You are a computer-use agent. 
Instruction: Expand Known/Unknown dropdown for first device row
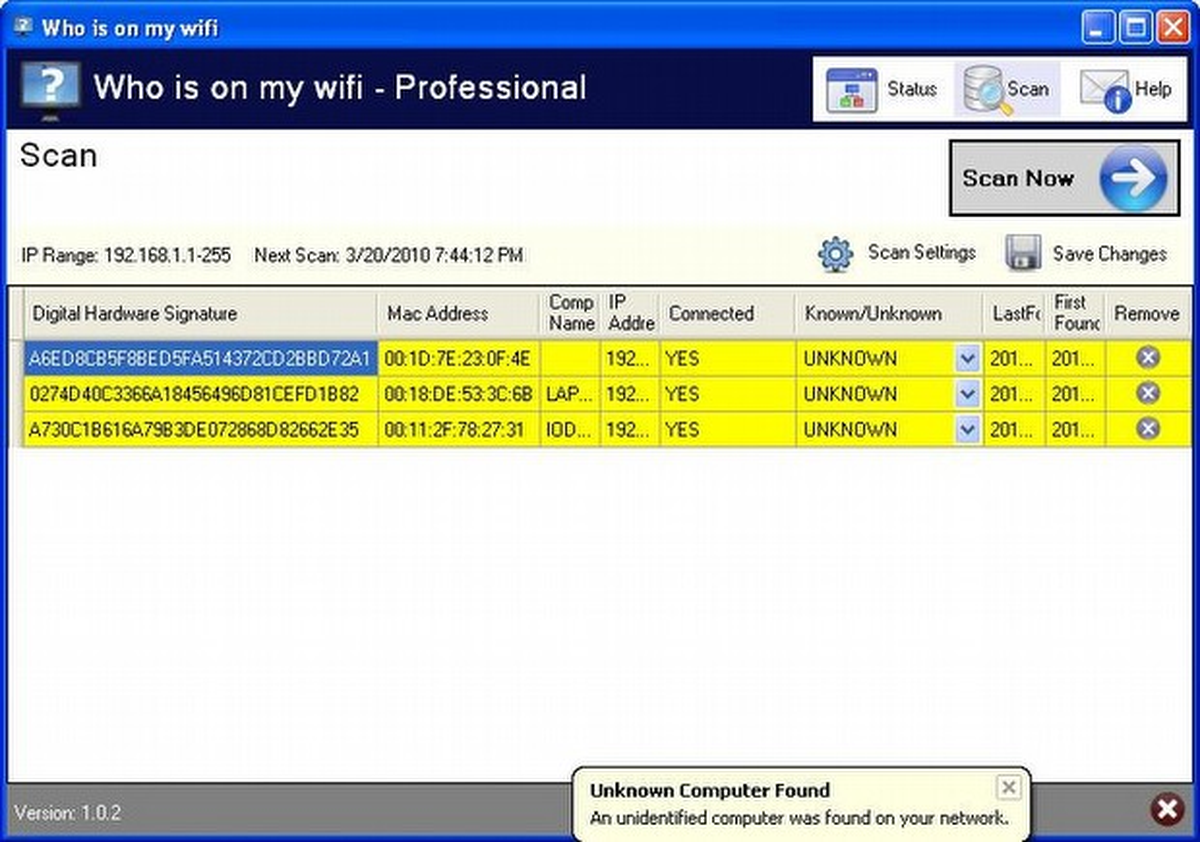pyautogui.click(x=967, y=359)
